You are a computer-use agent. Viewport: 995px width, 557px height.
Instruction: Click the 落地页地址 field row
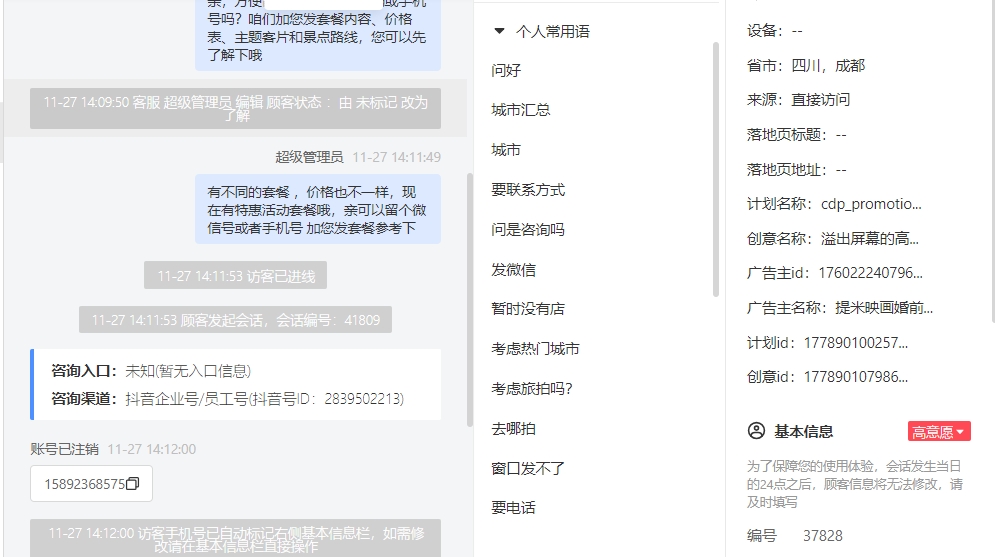pyautogui.click(x=797, y=169)
